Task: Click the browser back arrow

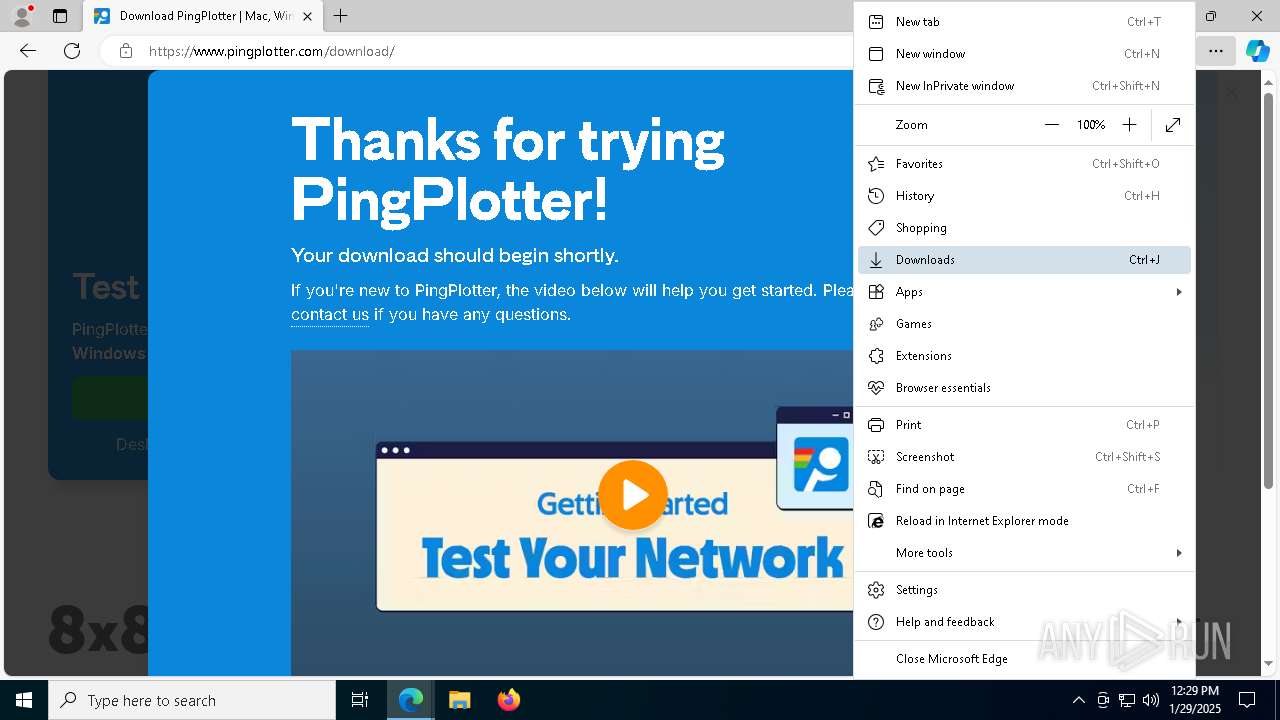Action: pos(28,51)
